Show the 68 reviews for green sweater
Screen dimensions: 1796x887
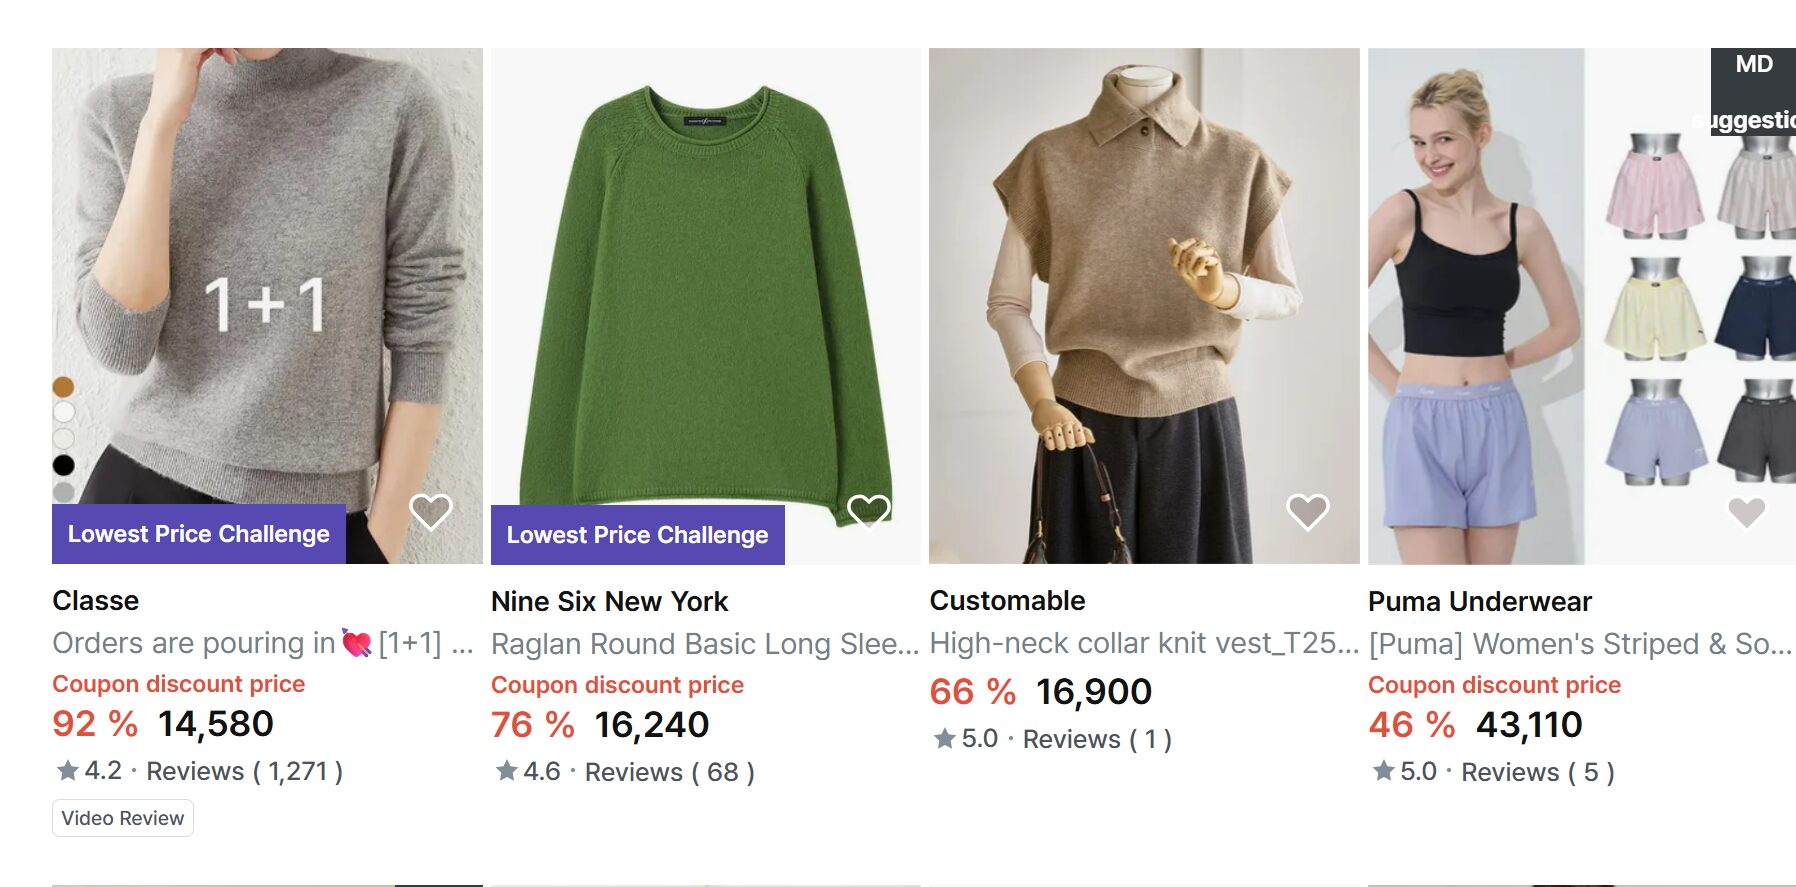[x=669, y=772]
